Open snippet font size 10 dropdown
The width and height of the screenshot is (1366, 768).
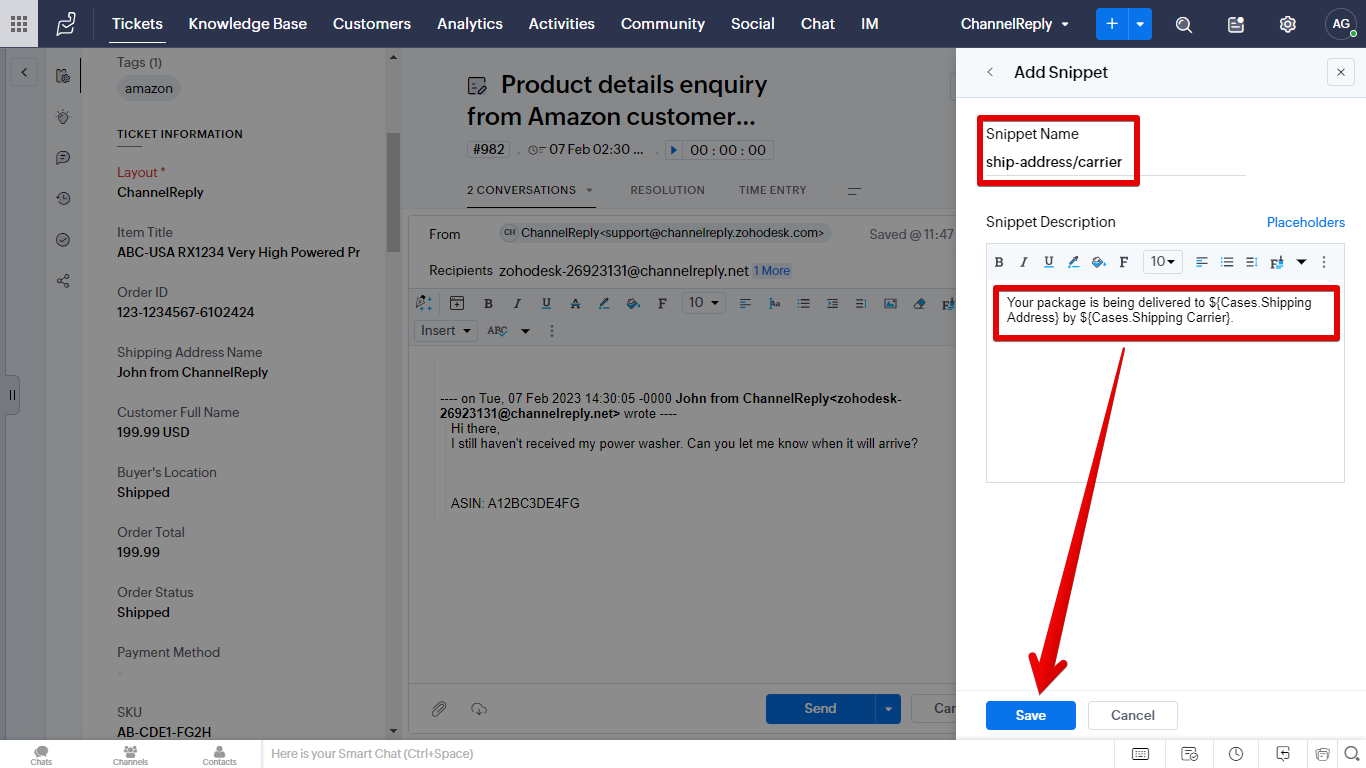(x=1162, y=262)
